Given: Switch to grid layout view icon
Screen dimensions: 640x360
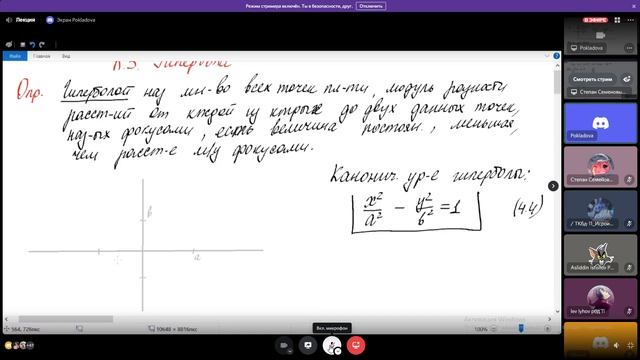Looking at the screenshot, I should coord(617,20).
